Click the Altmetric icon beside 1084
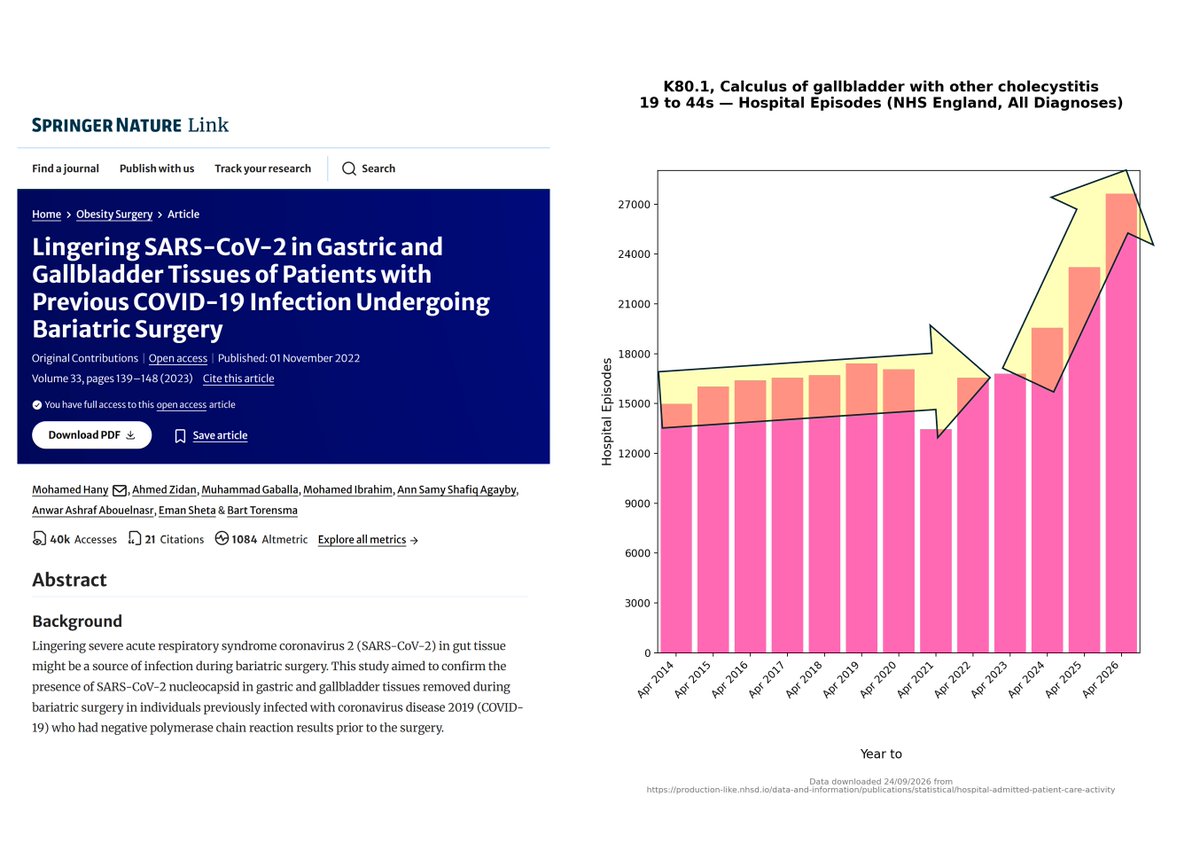 tap(221, 539)
